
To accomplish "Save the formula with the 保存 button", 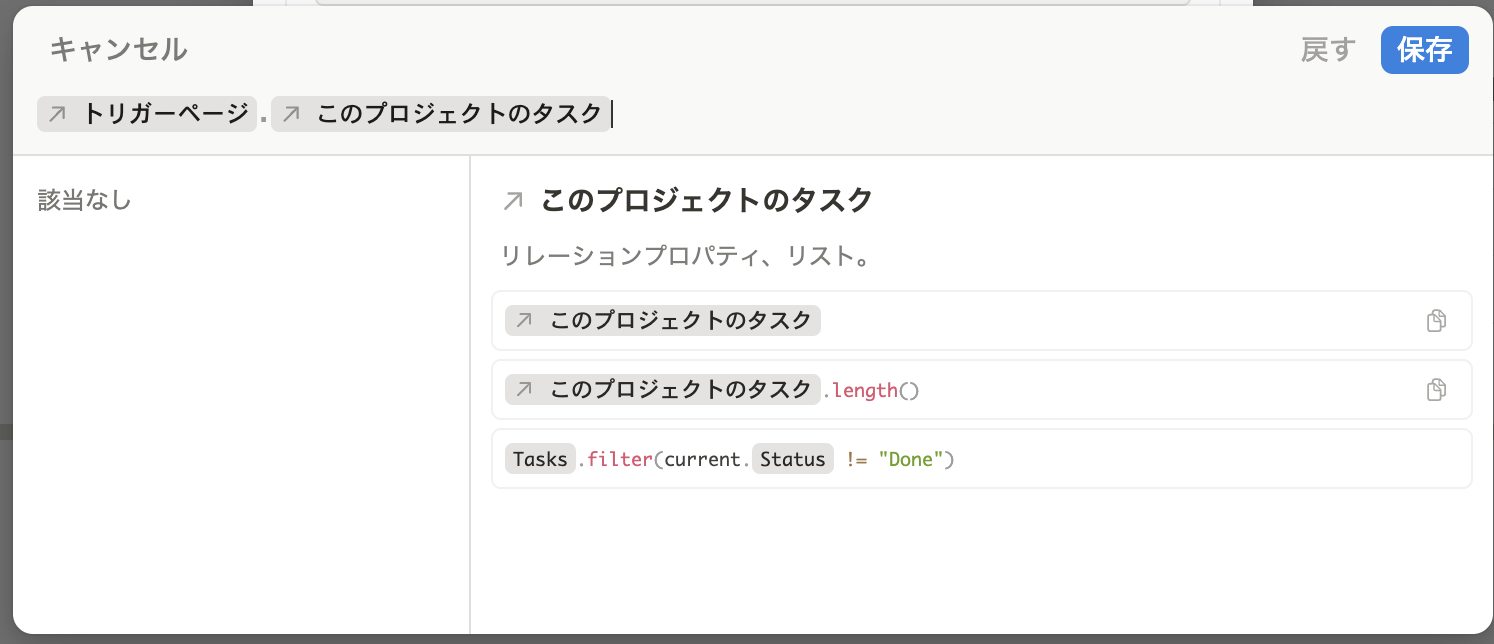I will point(1424,50).
